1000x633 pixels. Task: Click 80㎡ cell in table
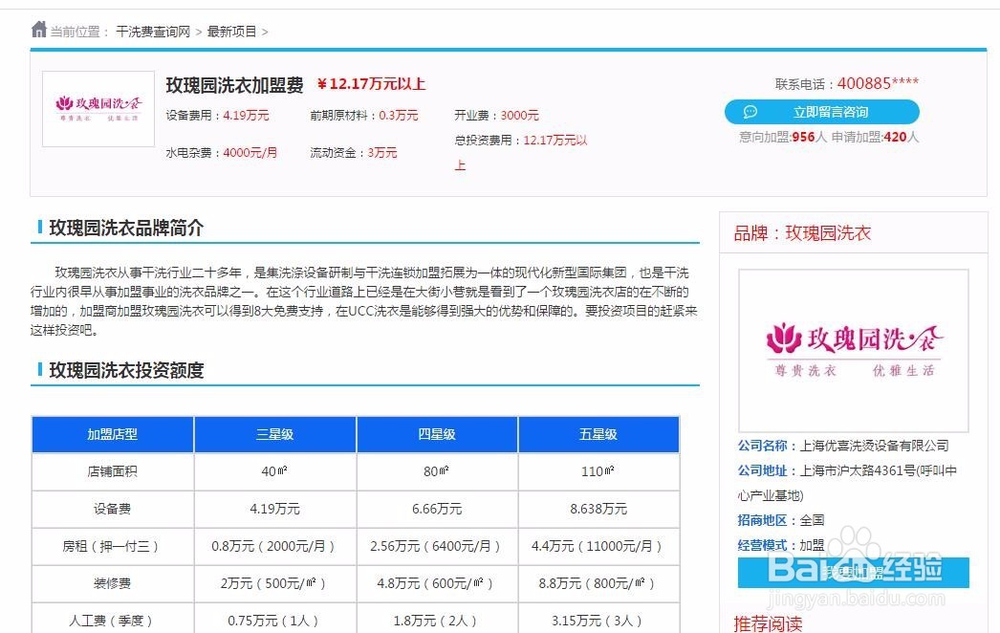tap(436, 472)
